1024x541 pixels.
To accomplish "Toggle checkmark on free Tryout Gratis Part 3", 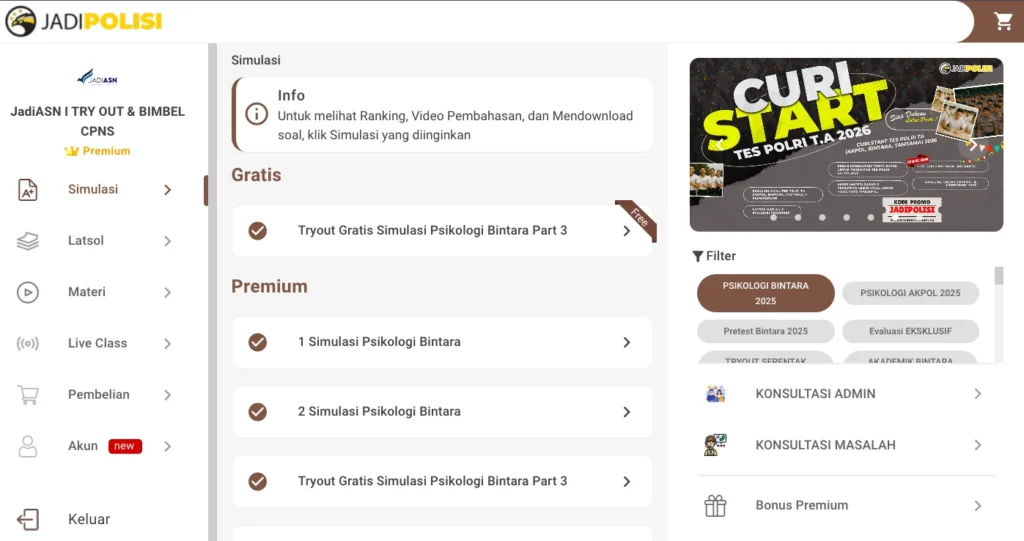I will pyautogui.click(x=257, y=231).
